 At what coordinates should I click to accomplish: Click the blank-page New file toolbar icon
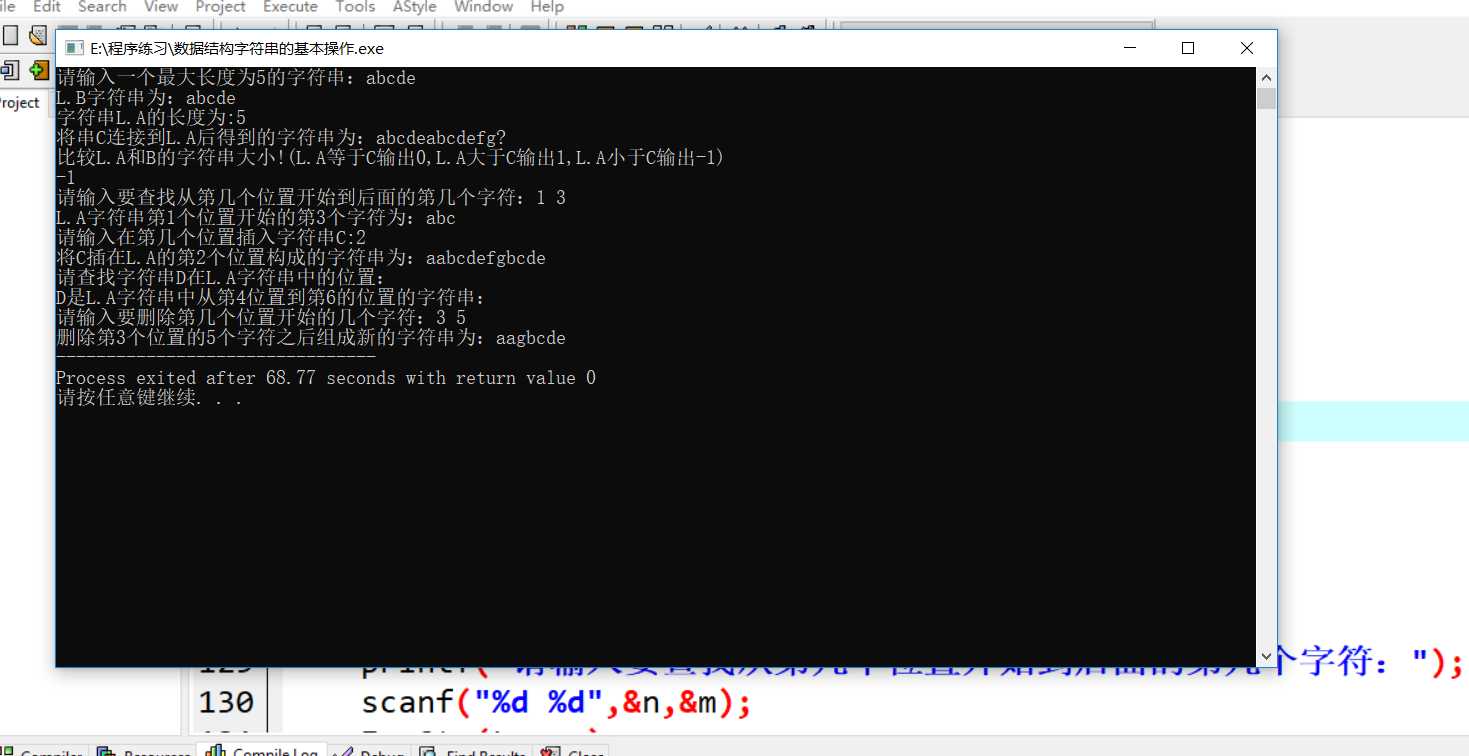point(11,36)
